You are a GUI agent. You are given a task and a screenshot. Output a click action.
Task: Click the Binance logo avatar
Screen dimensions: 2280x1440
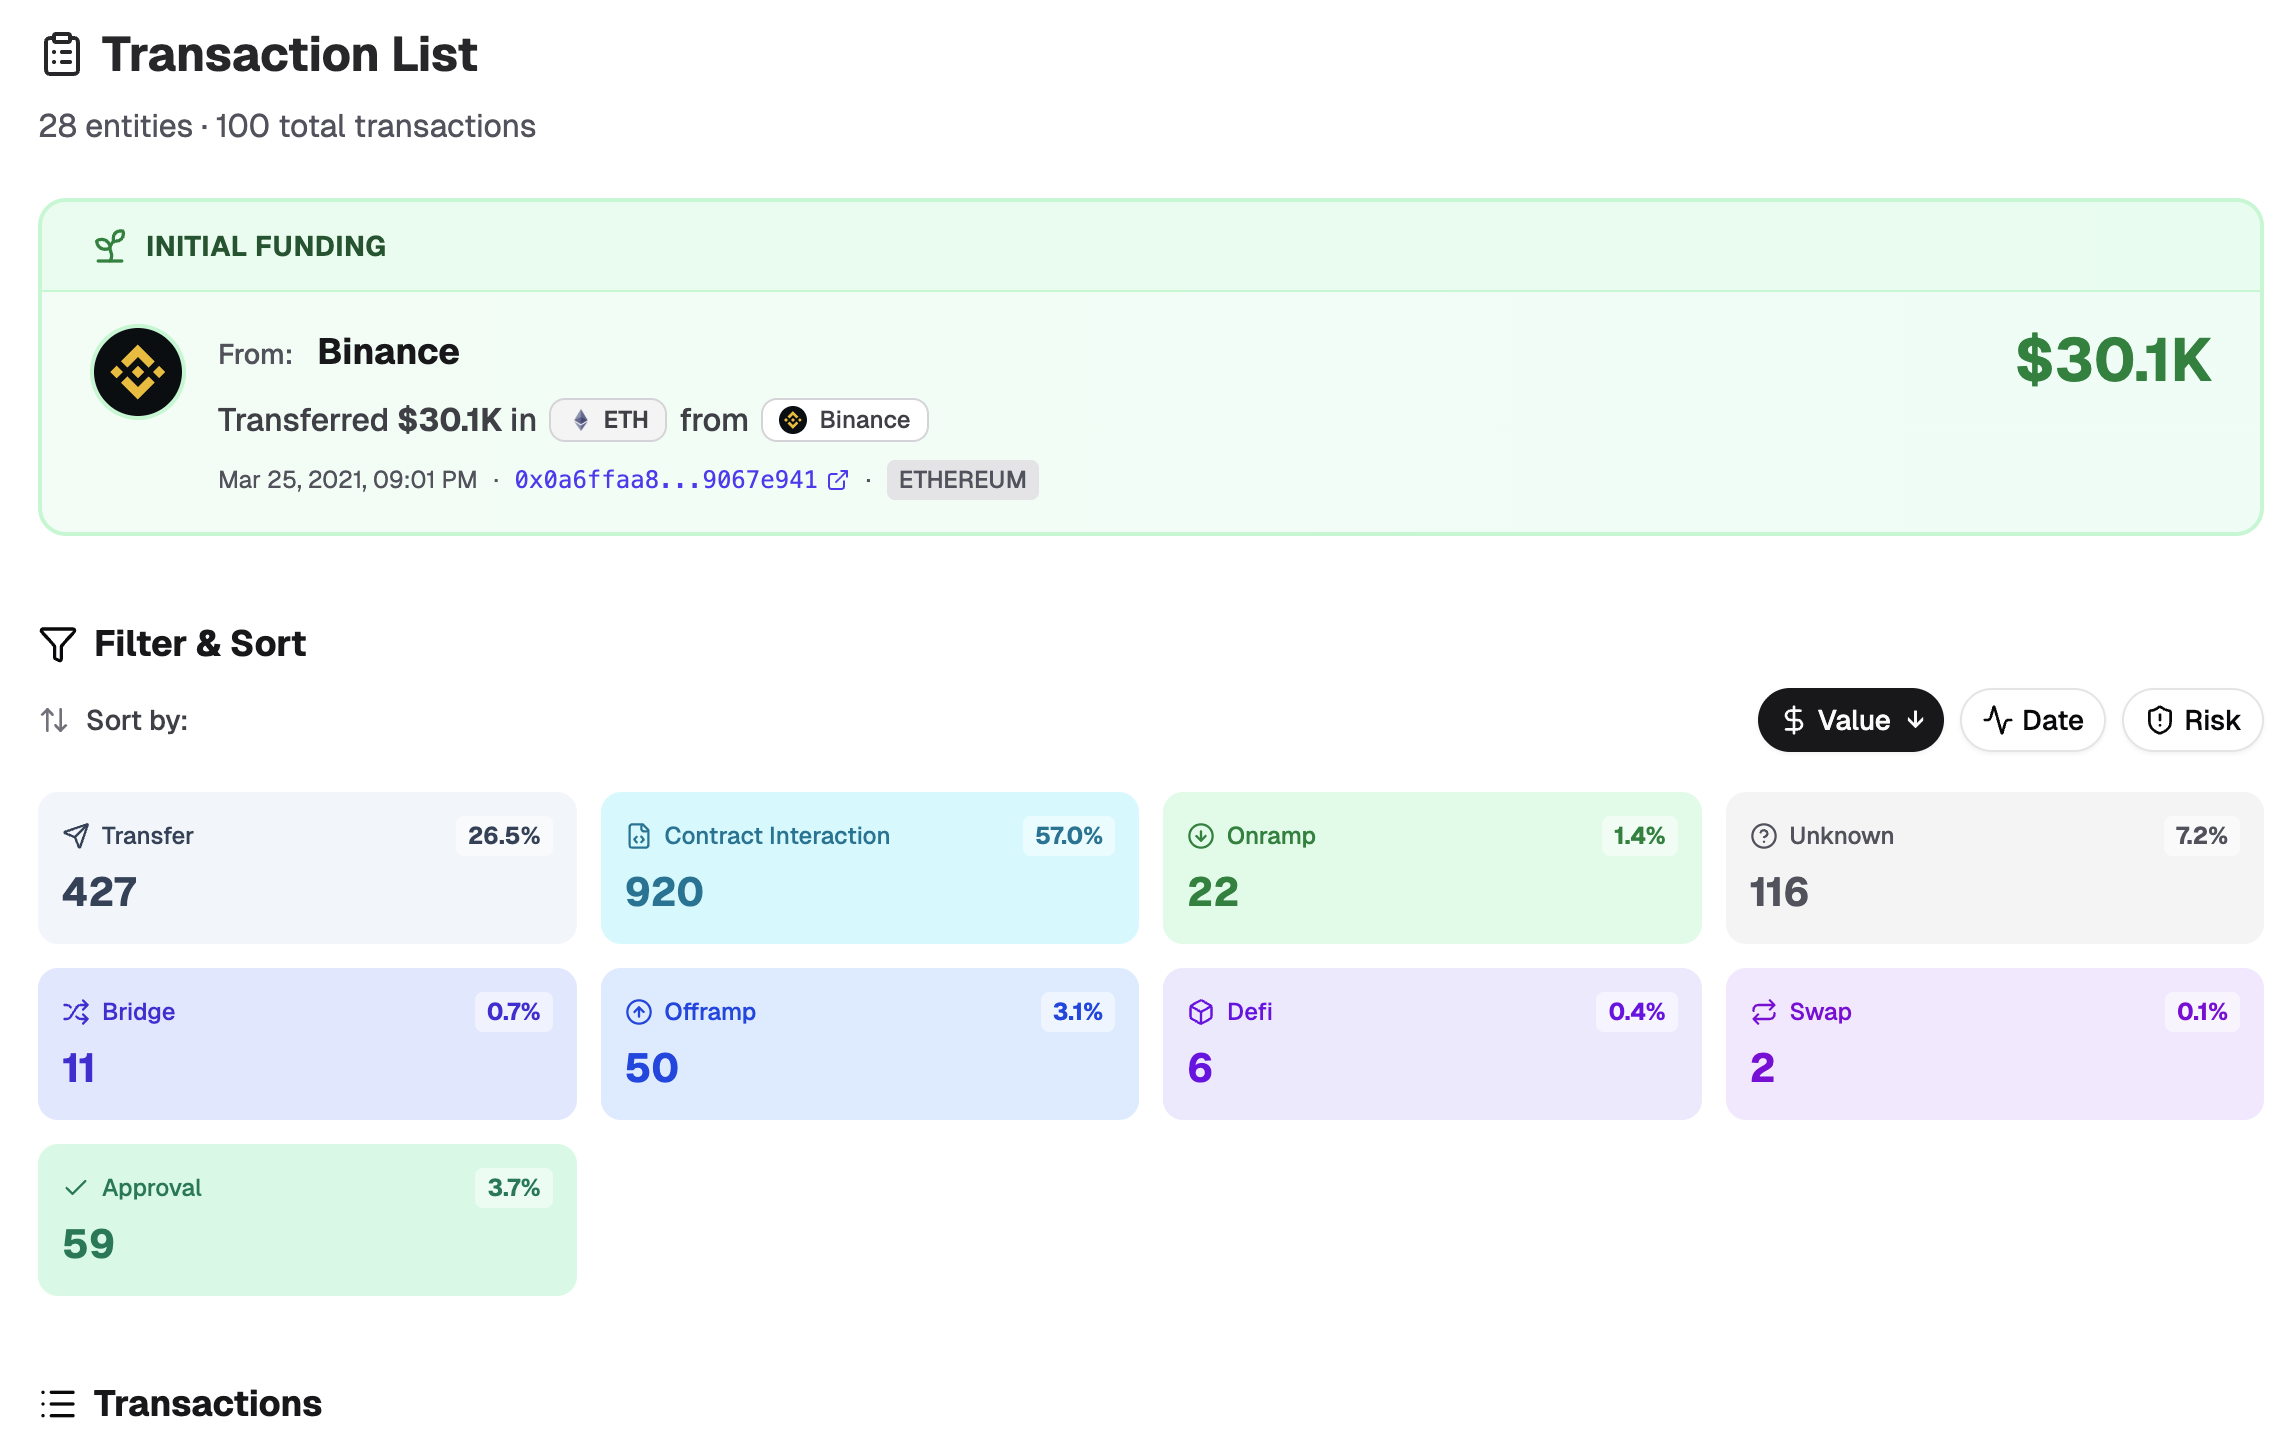pyautogui.click(x=138, y=372)
